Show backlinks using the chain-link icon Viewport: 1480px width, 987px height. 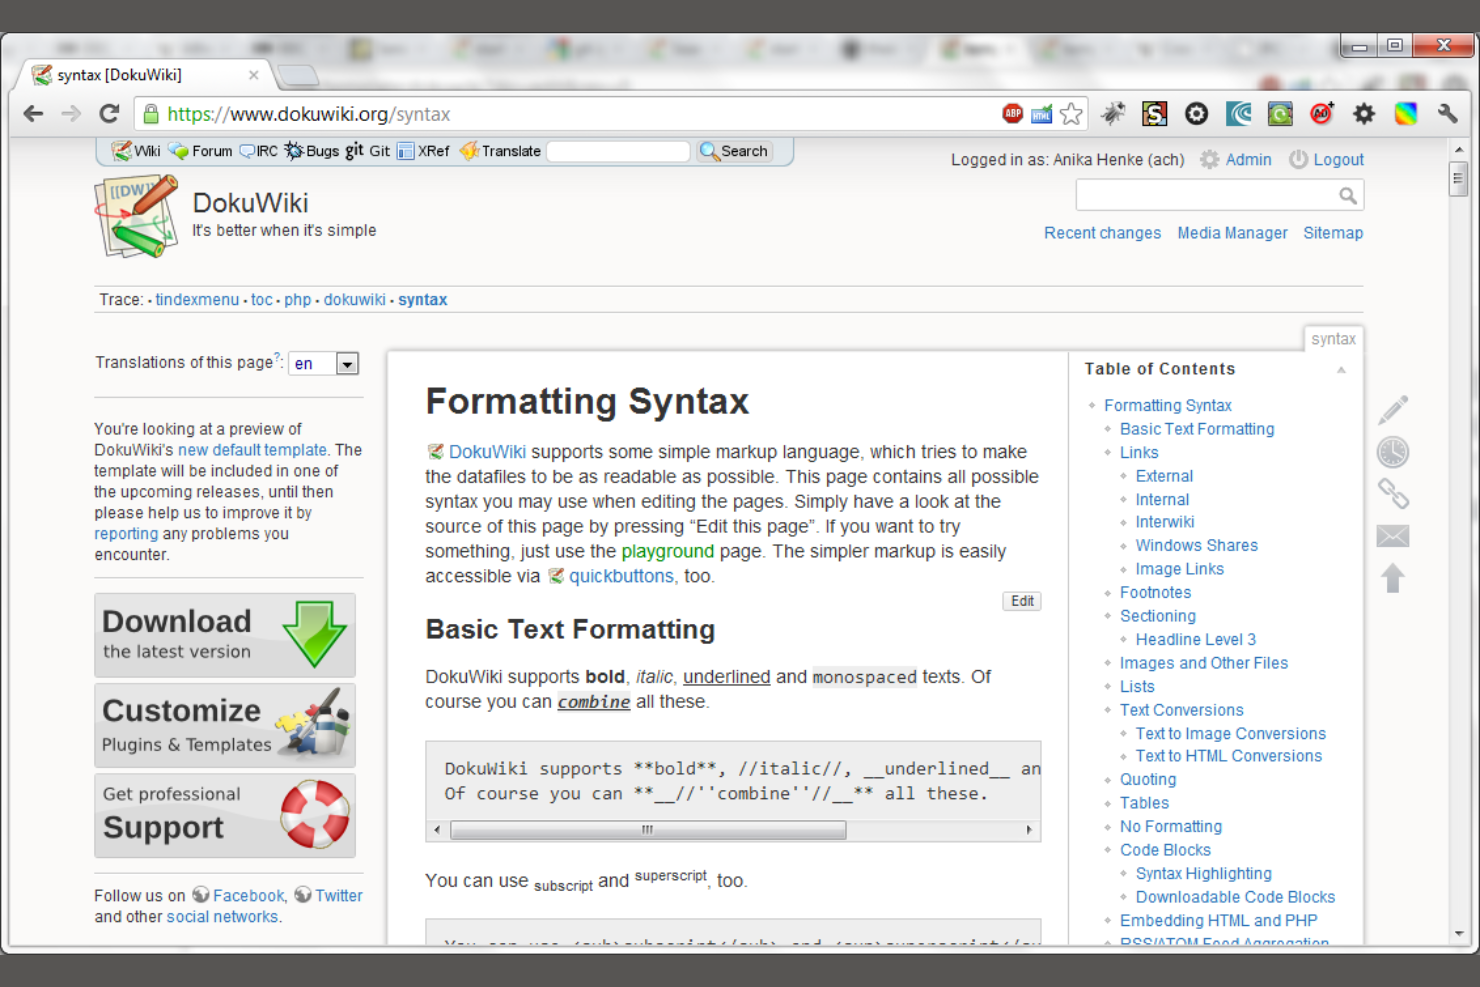[1393, 494]
